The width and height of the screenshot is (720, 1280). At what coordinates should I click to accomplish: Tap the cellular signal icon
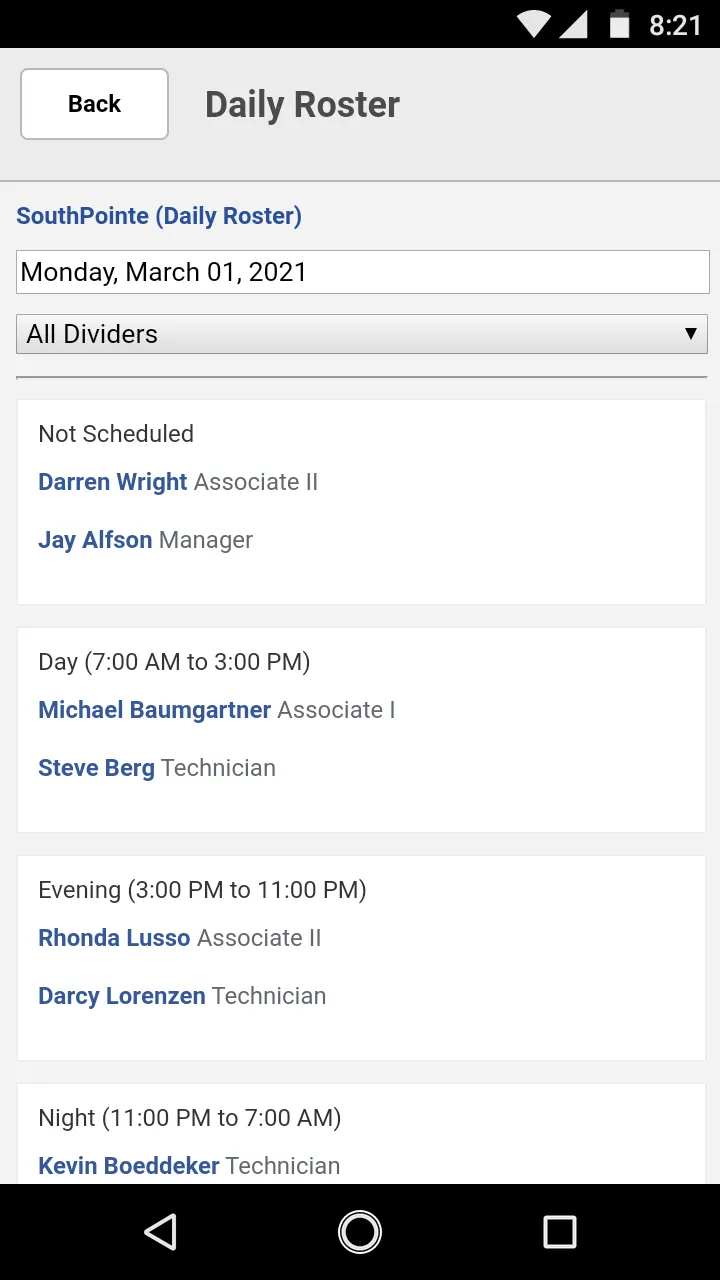(x=573, y=24)
